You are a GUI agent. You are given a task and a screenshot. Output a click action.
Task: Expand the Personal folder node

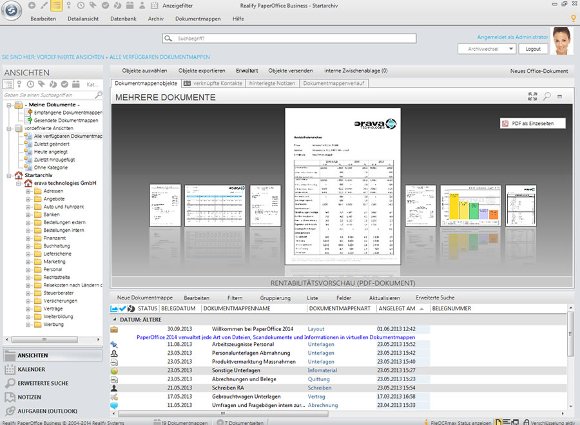pyautogui.click(x=28, y=269)
